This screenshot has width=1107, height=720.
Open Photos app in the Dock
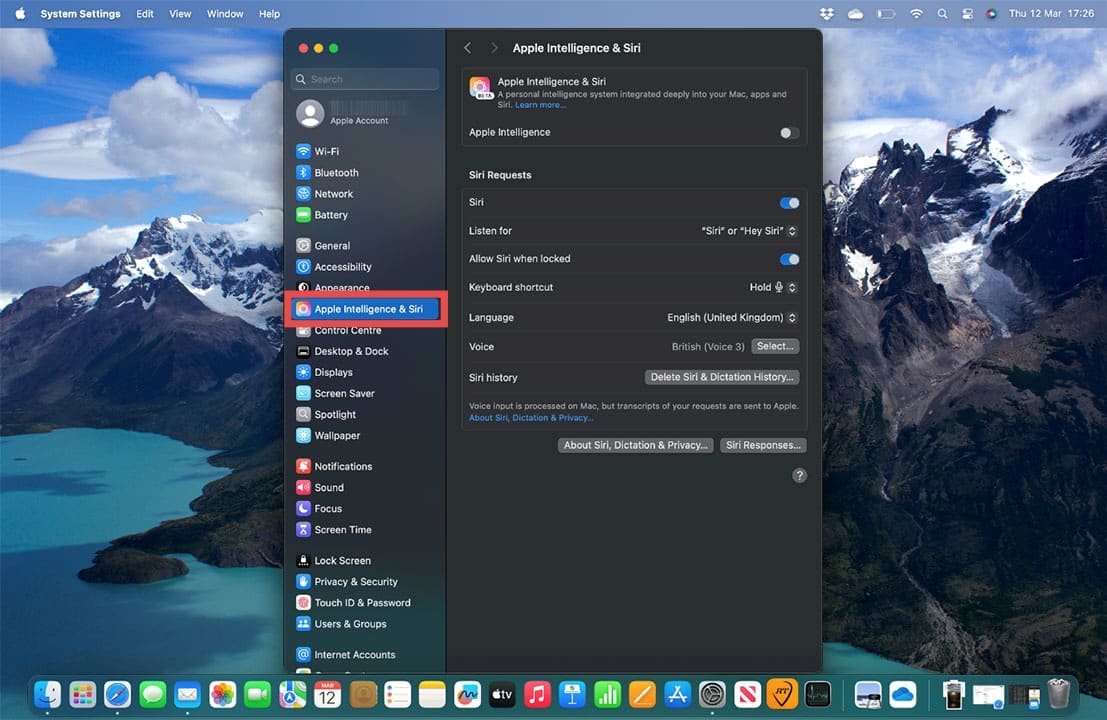click(x=222, y=695)
